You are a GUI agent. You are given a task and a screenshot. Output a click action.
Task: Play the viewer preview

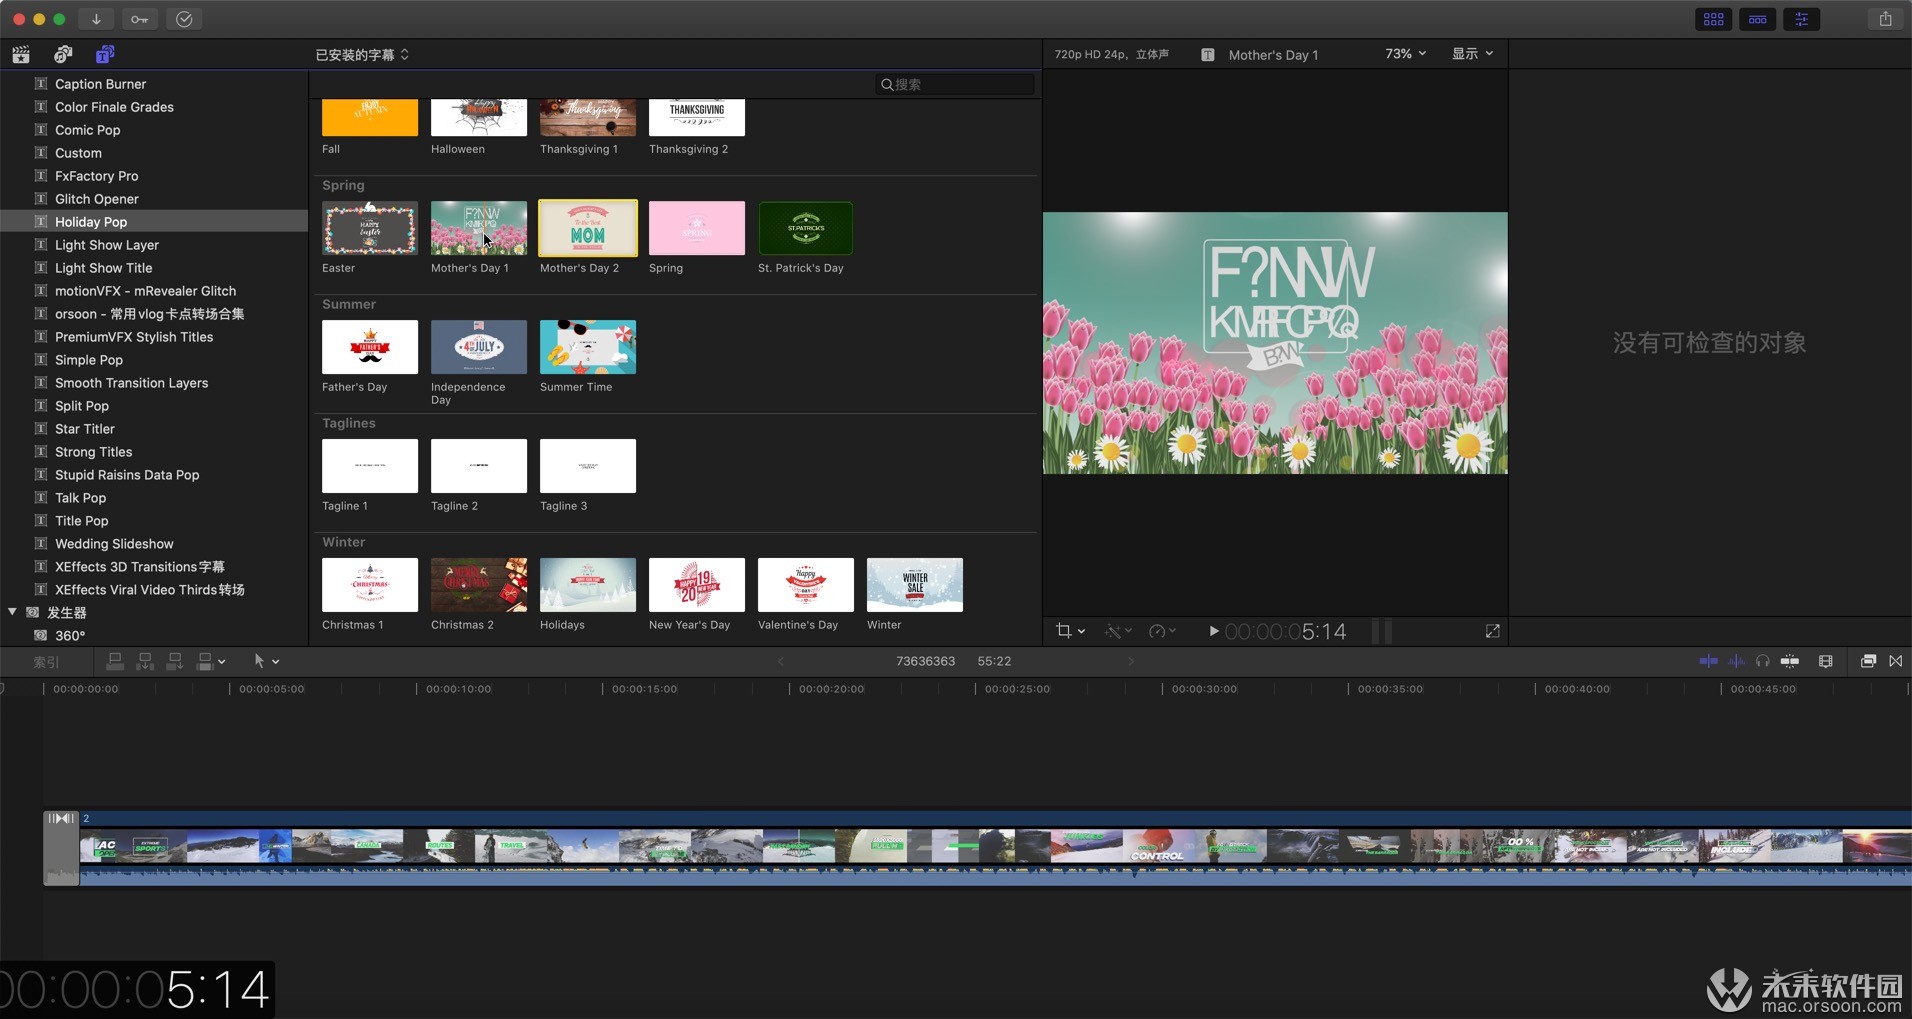click(x=1214, y=631)
